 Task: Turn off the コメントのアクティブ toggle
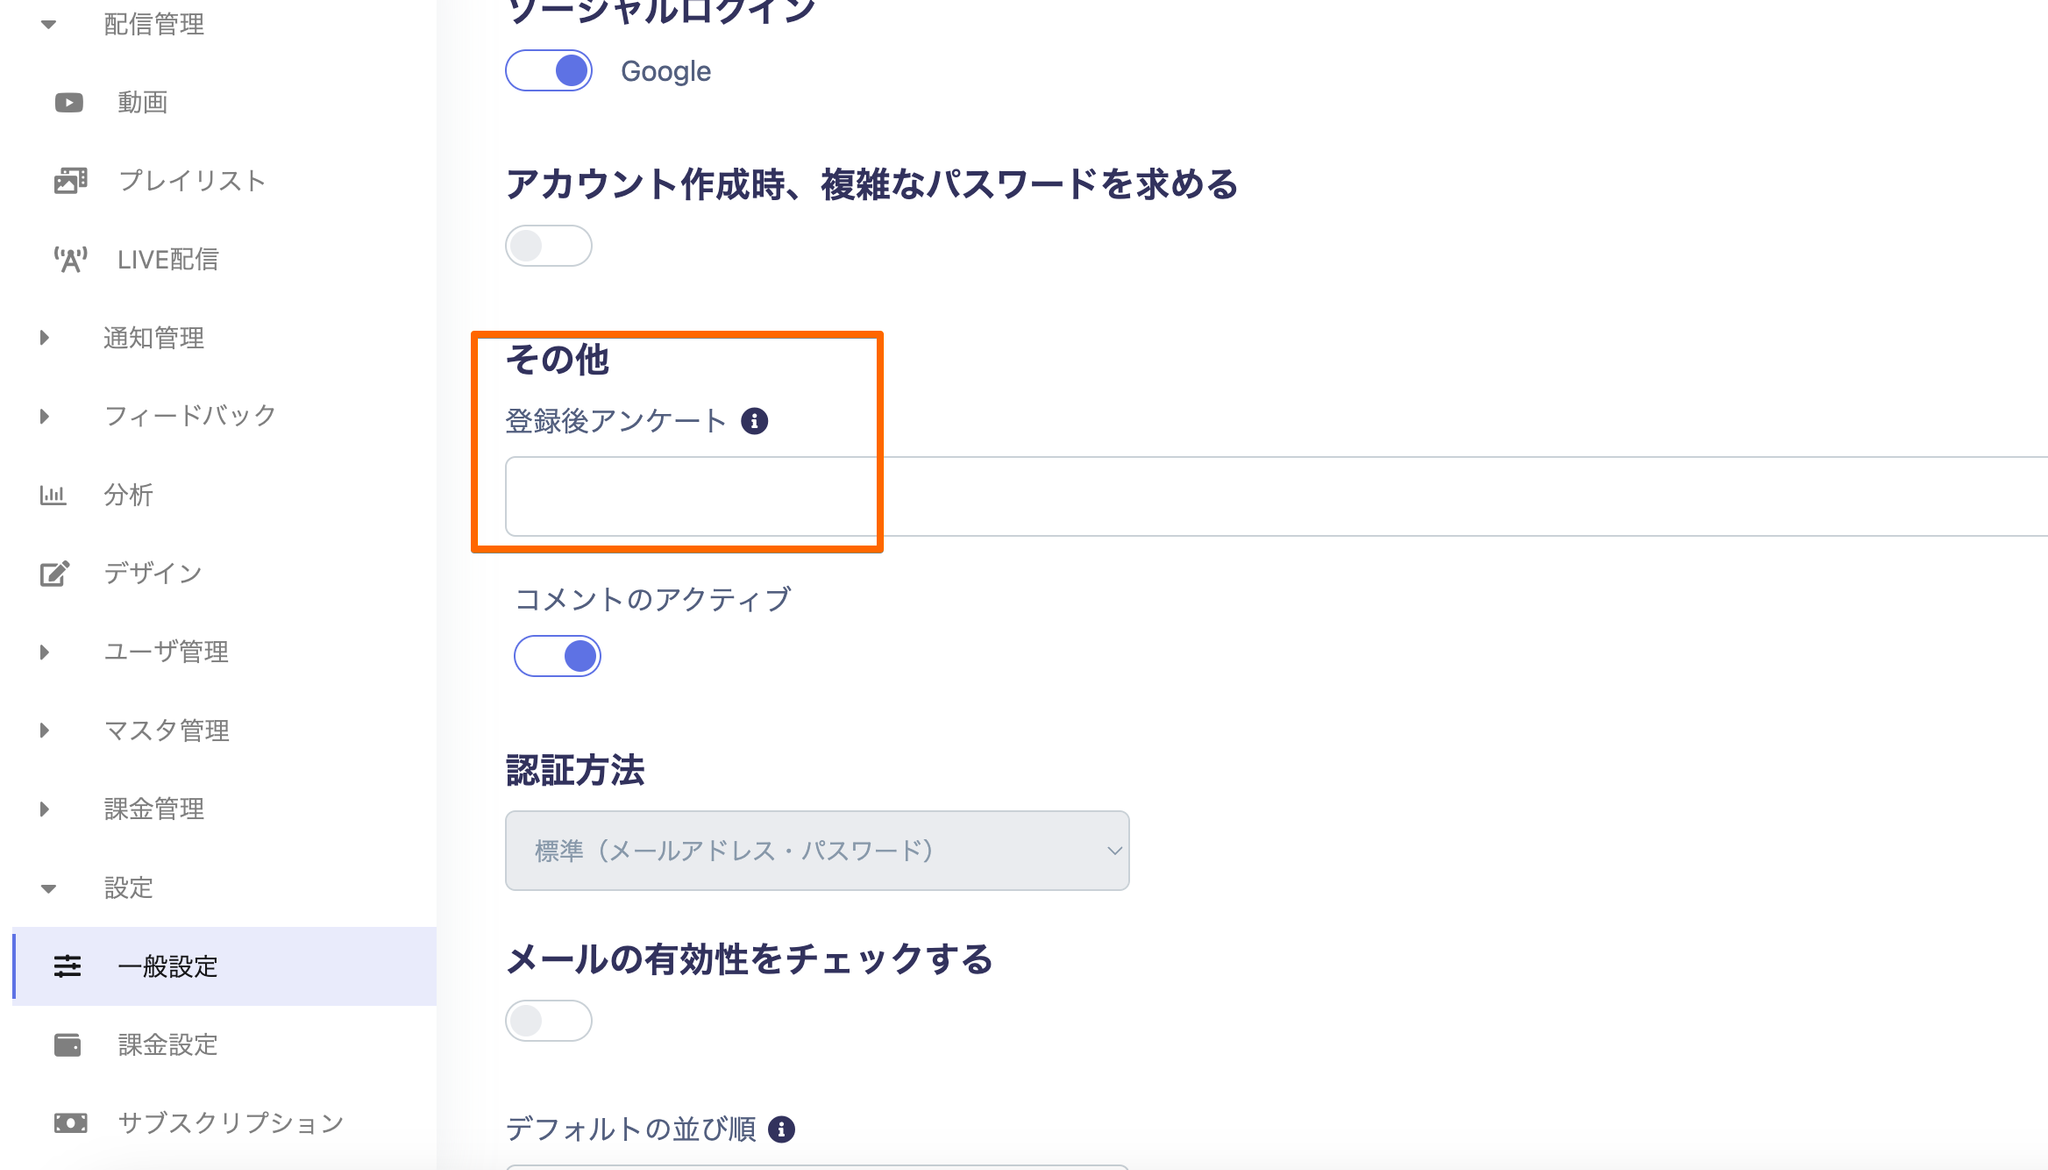click(557, 656)
